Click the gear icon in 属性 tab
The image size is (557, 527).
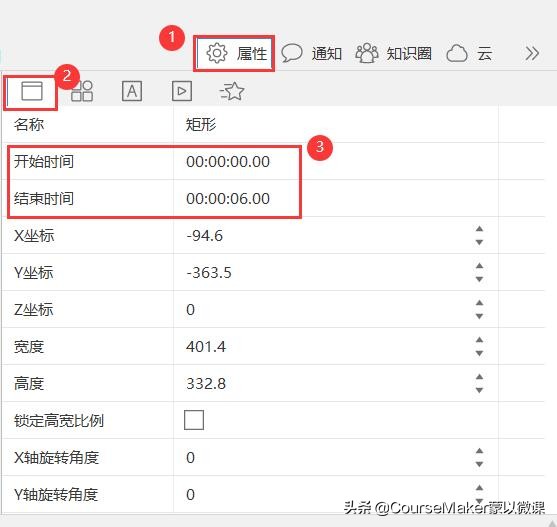[216, 54]
